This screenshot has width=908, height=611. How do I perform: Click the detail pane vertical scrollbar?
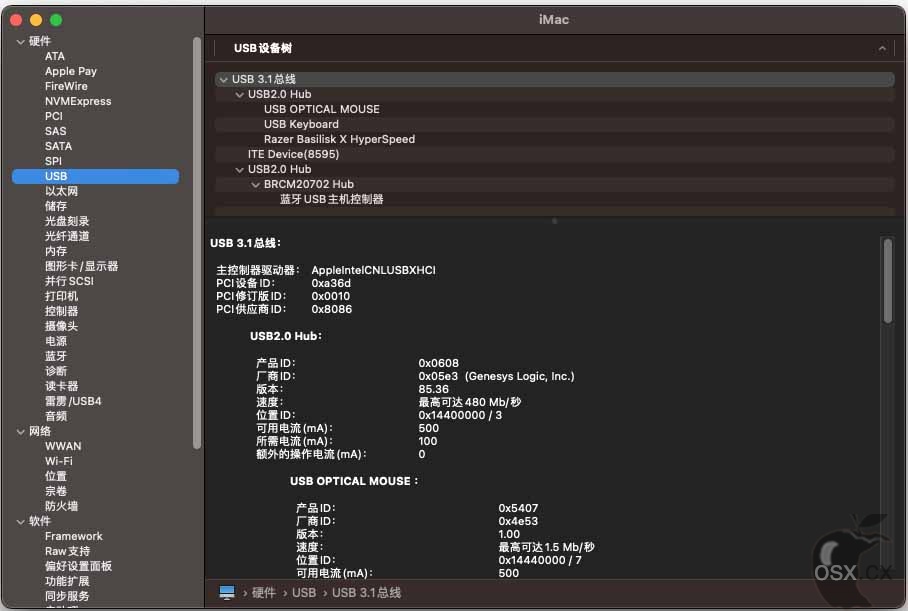click(x=888, y=281)
